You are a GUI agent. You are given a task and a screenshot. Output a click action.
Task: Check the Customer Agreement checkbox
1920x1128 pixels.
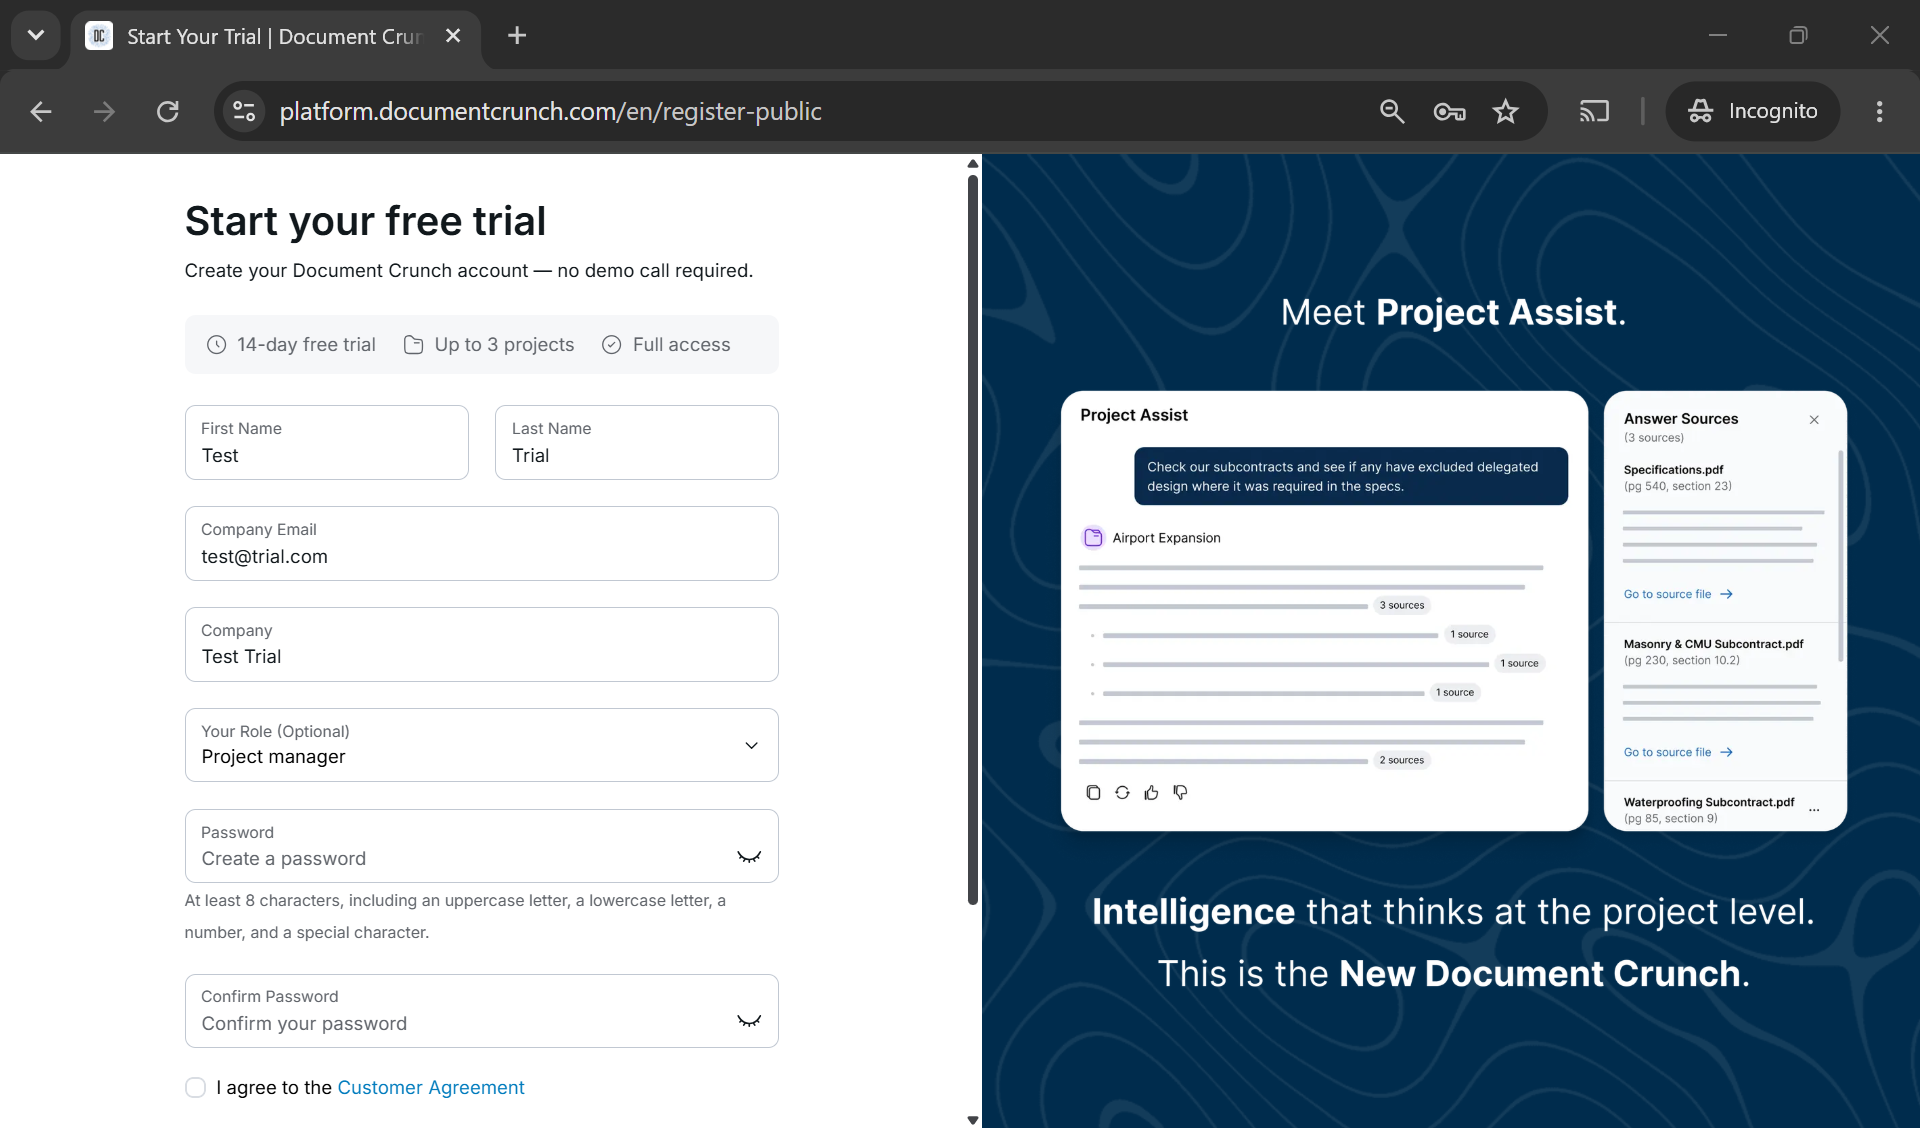[x=196, y=1087]
